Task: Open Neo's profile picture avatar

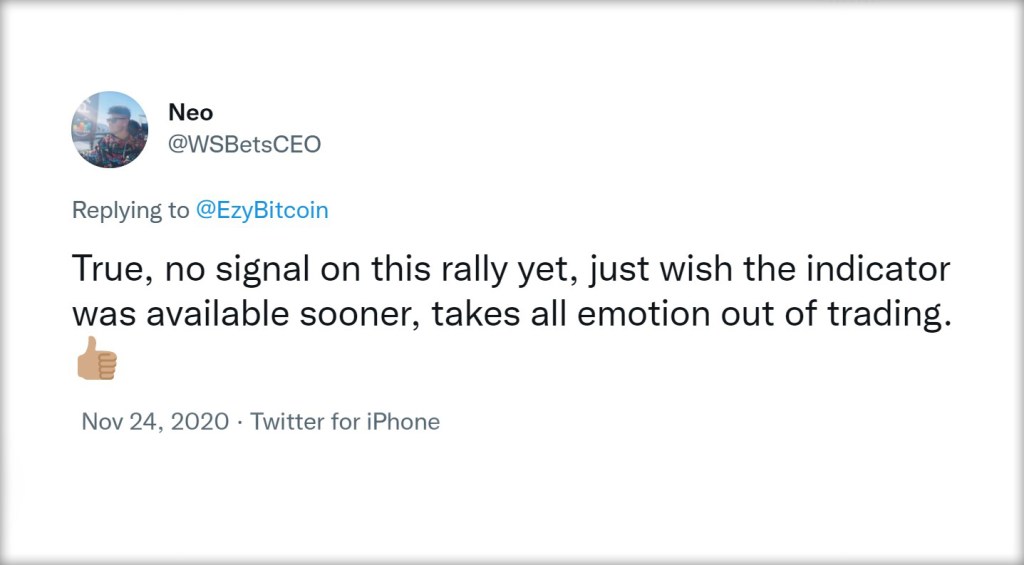Action: pos(110,129)
